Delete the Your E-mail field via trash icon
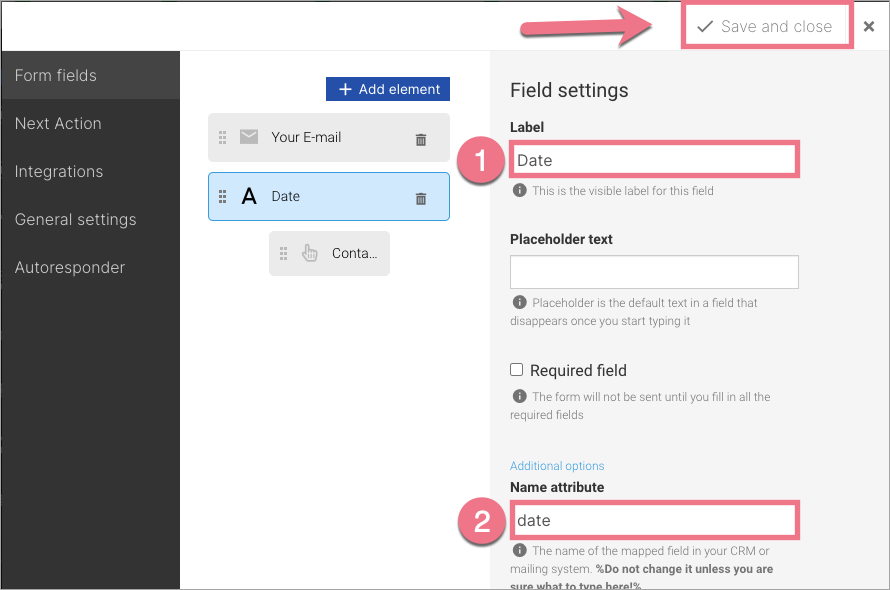Screen dimensions: 890x590 [420, 138]
